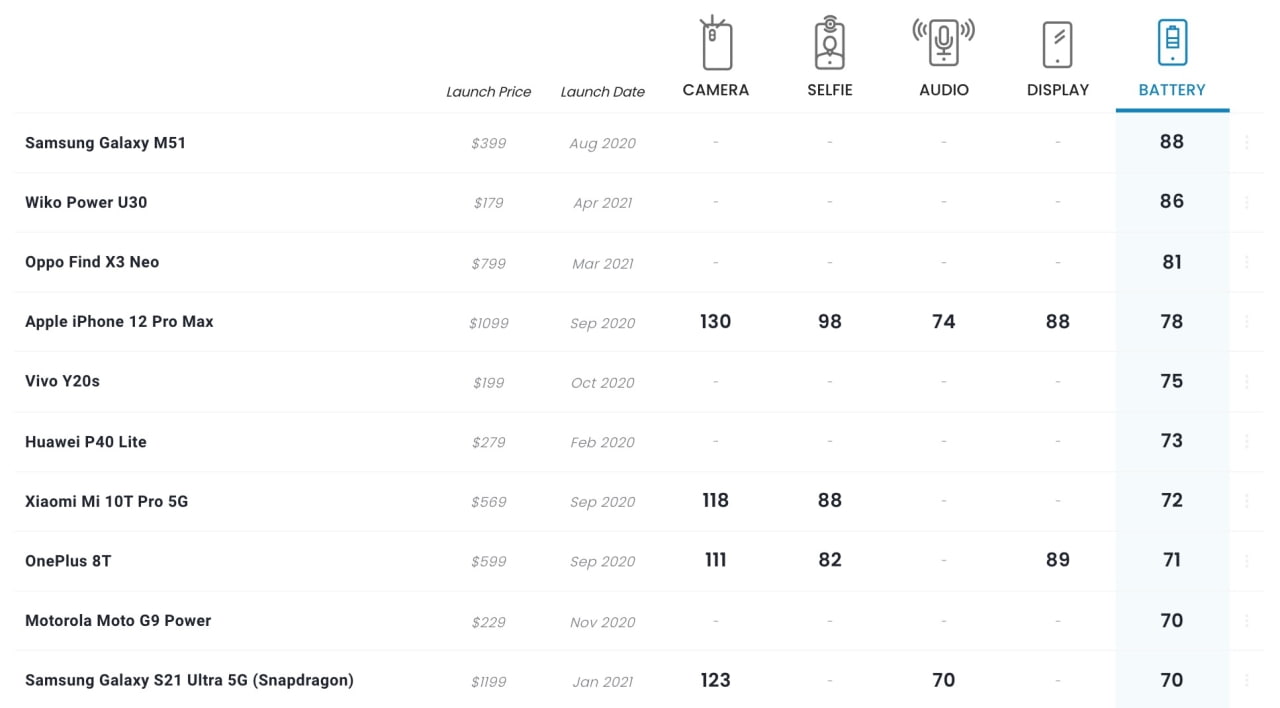Click the three-dot icon on Samsung Galaxy M51 row
This screenshot has width=1280, height=708.
(x=1246, y=142)
